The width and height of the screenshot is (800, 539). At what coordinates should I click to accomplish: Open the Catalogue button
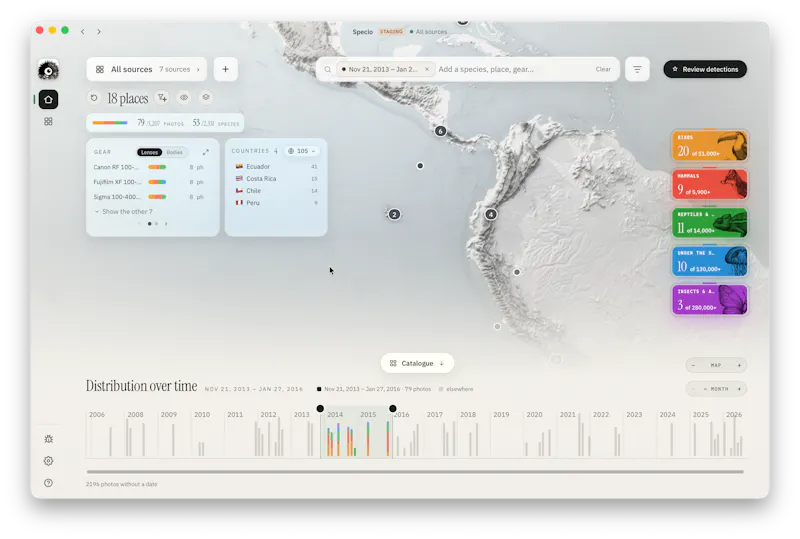point(417,363)
